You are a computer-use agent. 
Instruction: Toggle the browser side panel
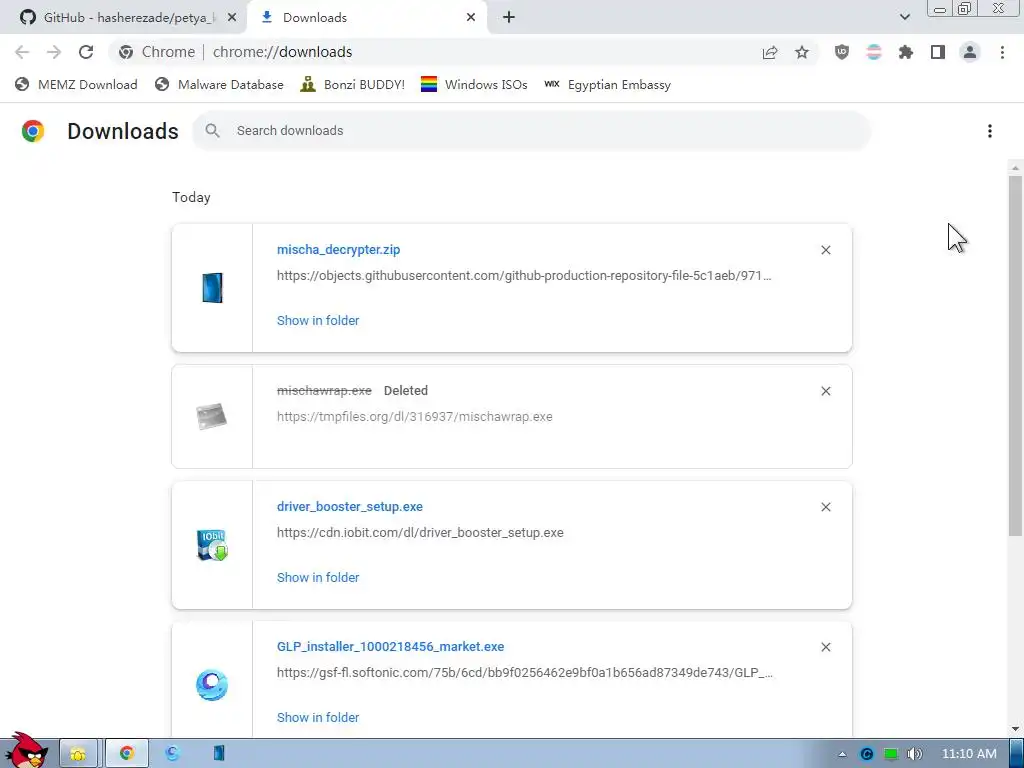click(x=938, y=52)
